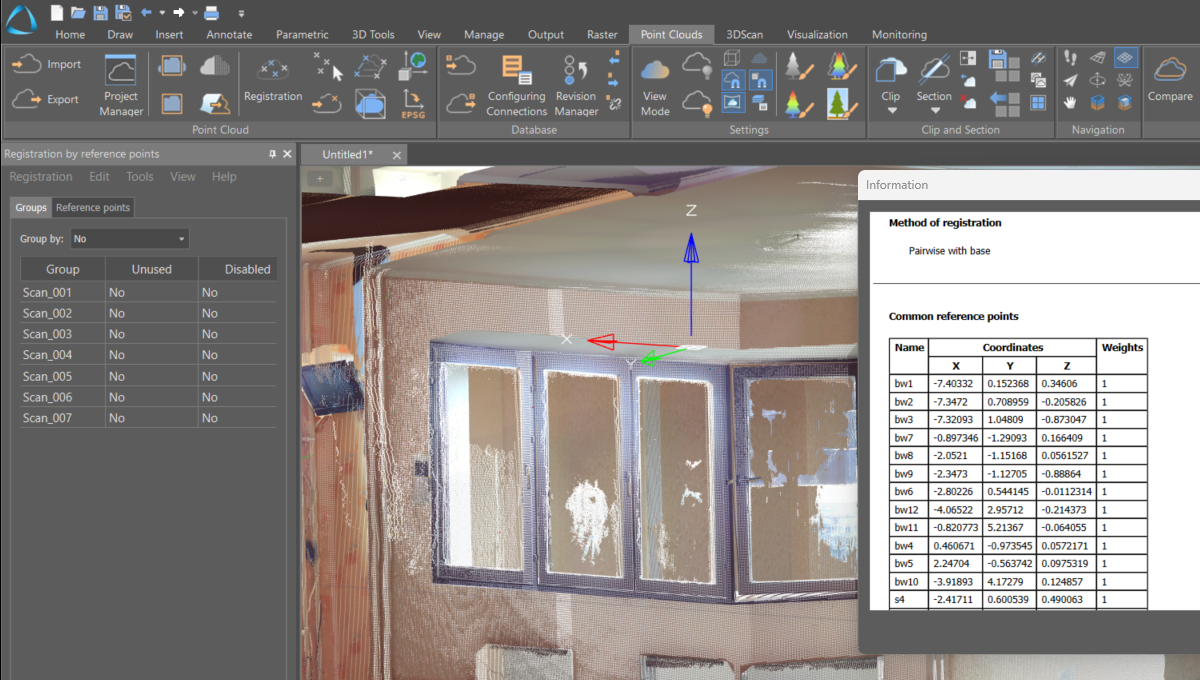The width and height of the screenshot is (1200, 680).
Task: Open the Group by combo box
Action: tap(129, 238)
